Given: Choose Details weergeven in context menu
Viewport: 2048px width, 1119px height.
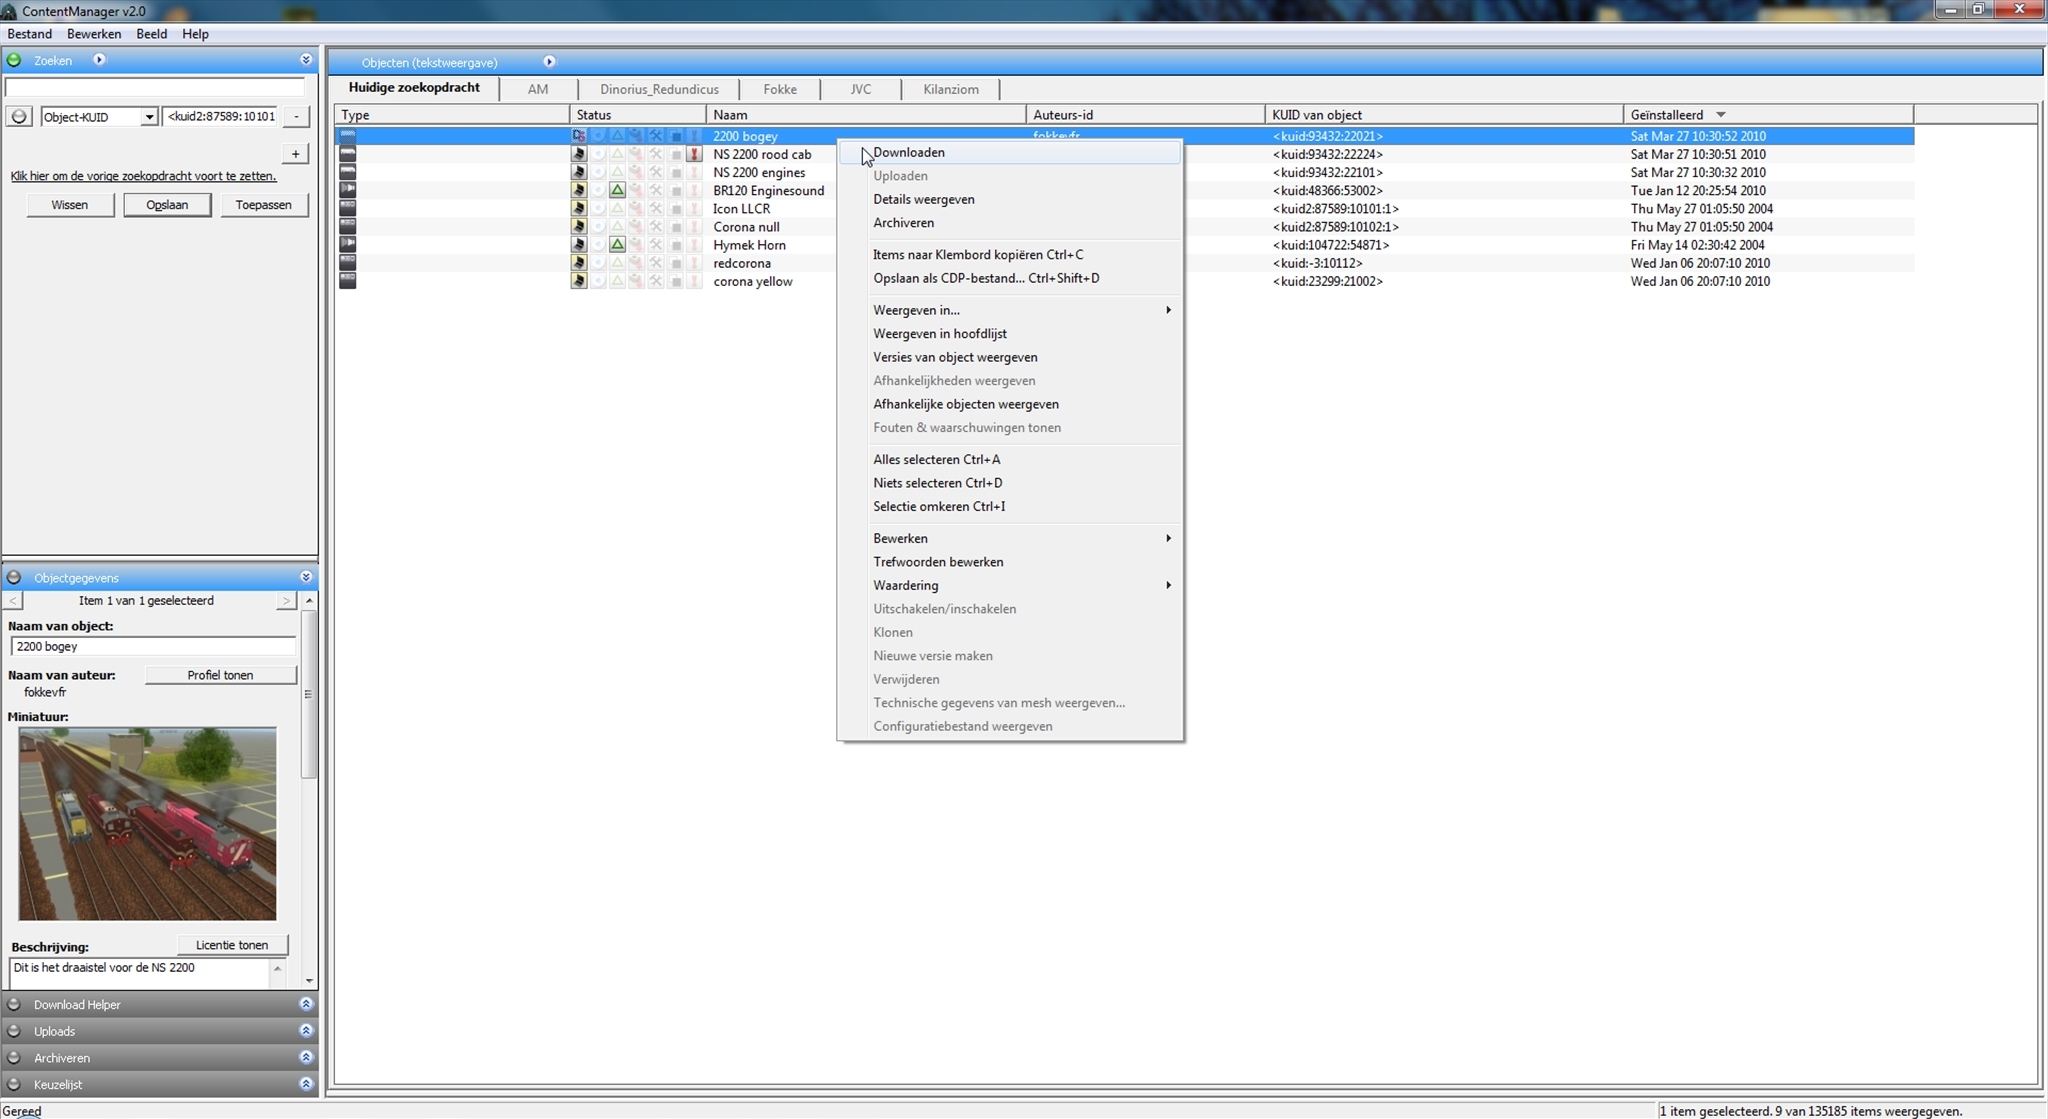Looking at the screenshot, I should click(x=1010, y=199).
